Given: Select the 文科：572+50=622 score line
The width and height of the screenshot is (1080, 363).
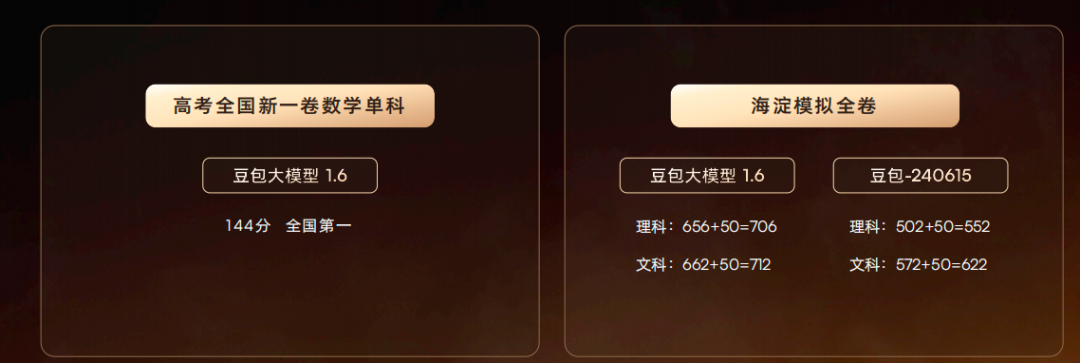Looking at the screenshot, I should point(918,265).
